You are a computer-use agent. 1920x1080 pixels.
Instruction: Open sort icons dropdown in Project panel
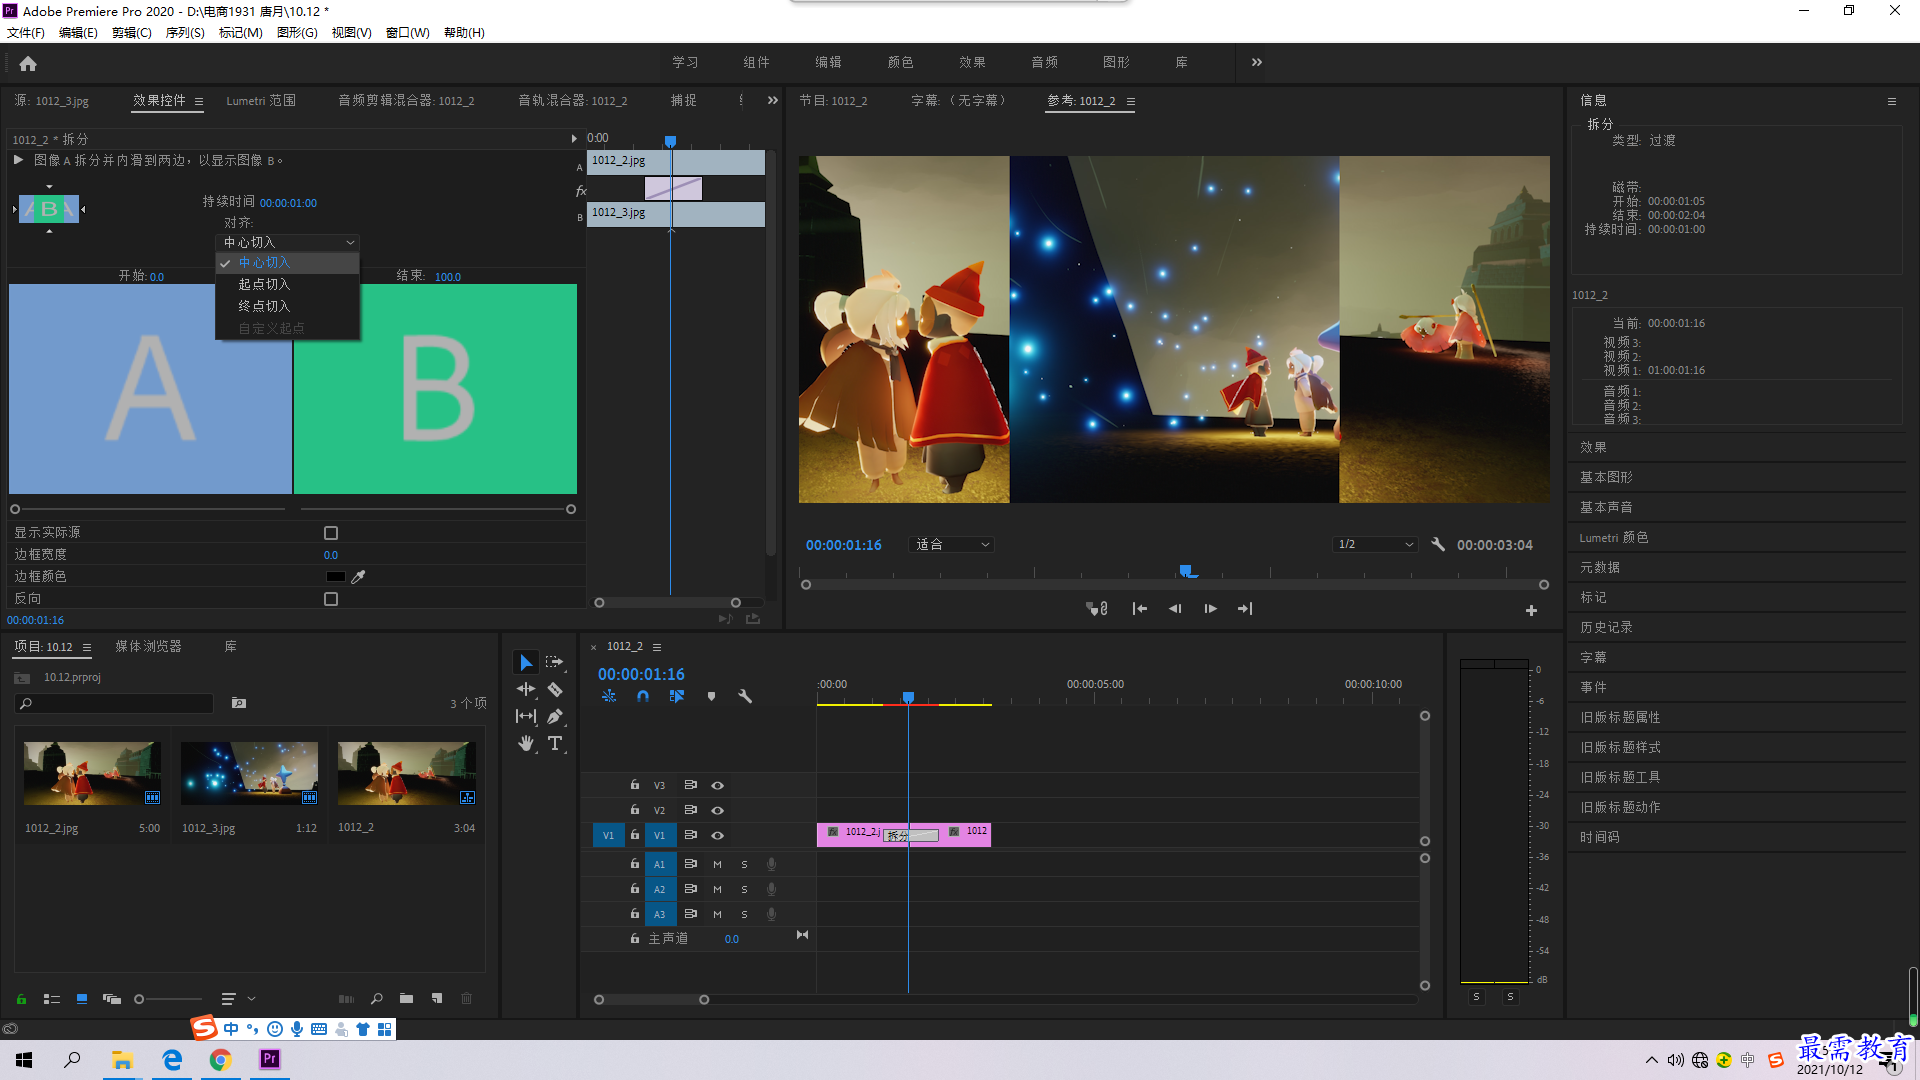pos(238,999)
